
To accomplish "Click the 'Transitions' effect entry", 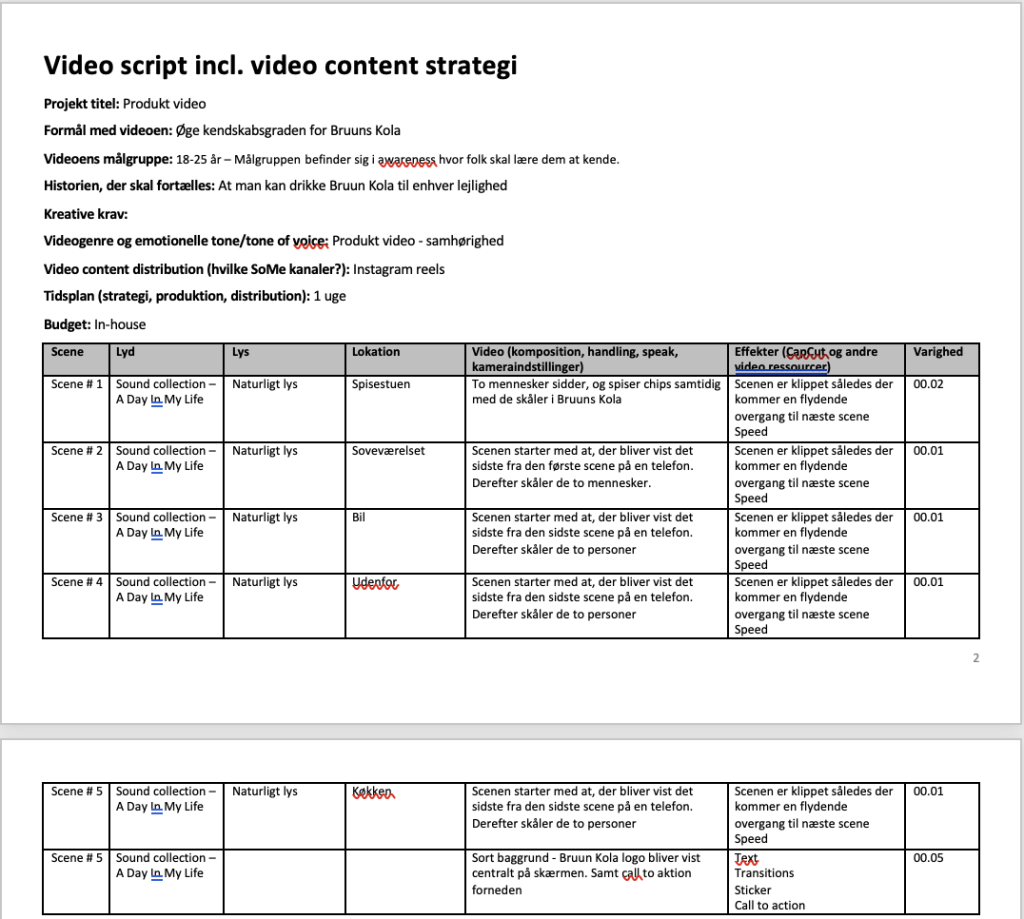I will point(764,873).
